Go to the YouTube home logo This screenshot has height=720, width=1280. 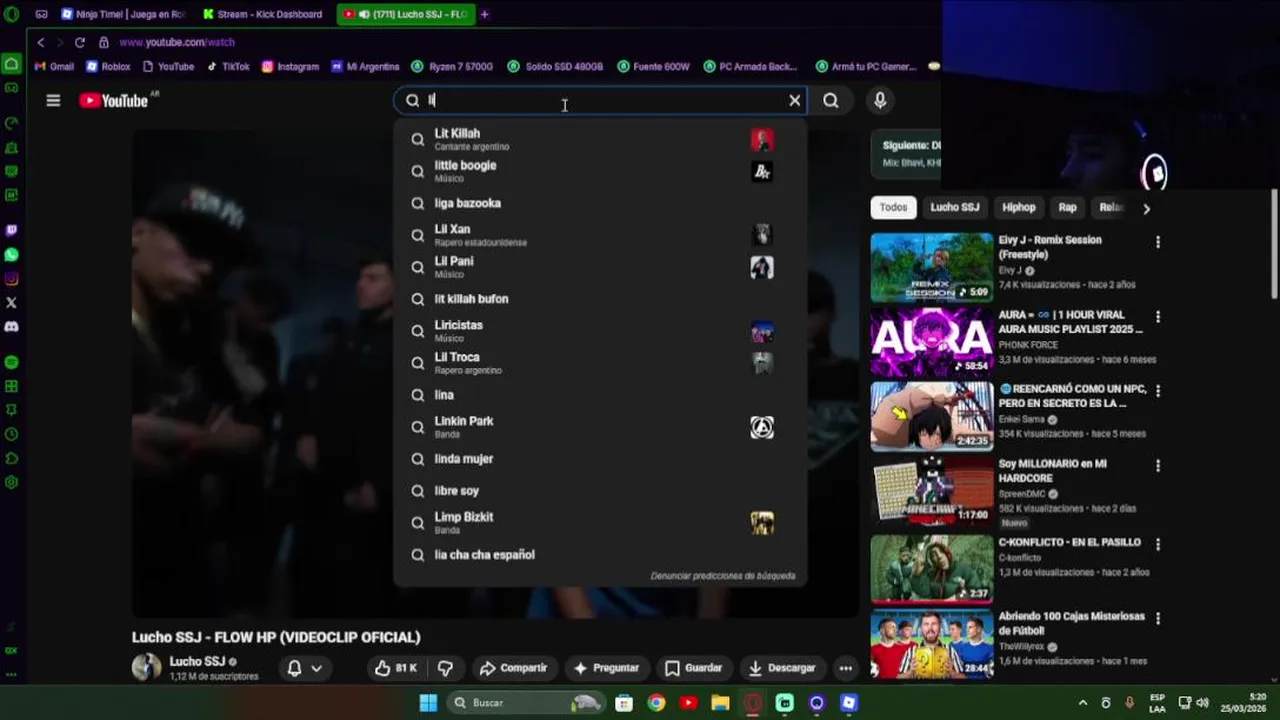(x=114, y=100)
